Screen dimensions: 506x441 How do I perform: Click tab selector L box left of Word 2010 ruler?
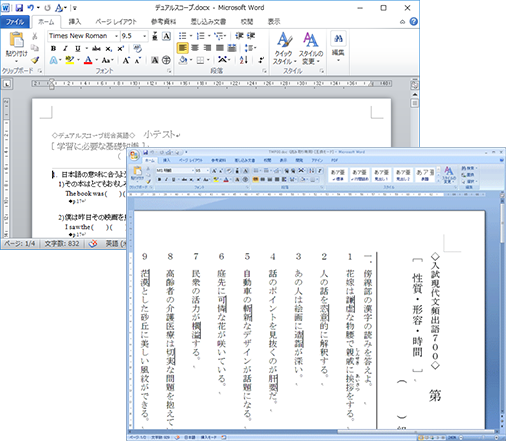[7, 84]
